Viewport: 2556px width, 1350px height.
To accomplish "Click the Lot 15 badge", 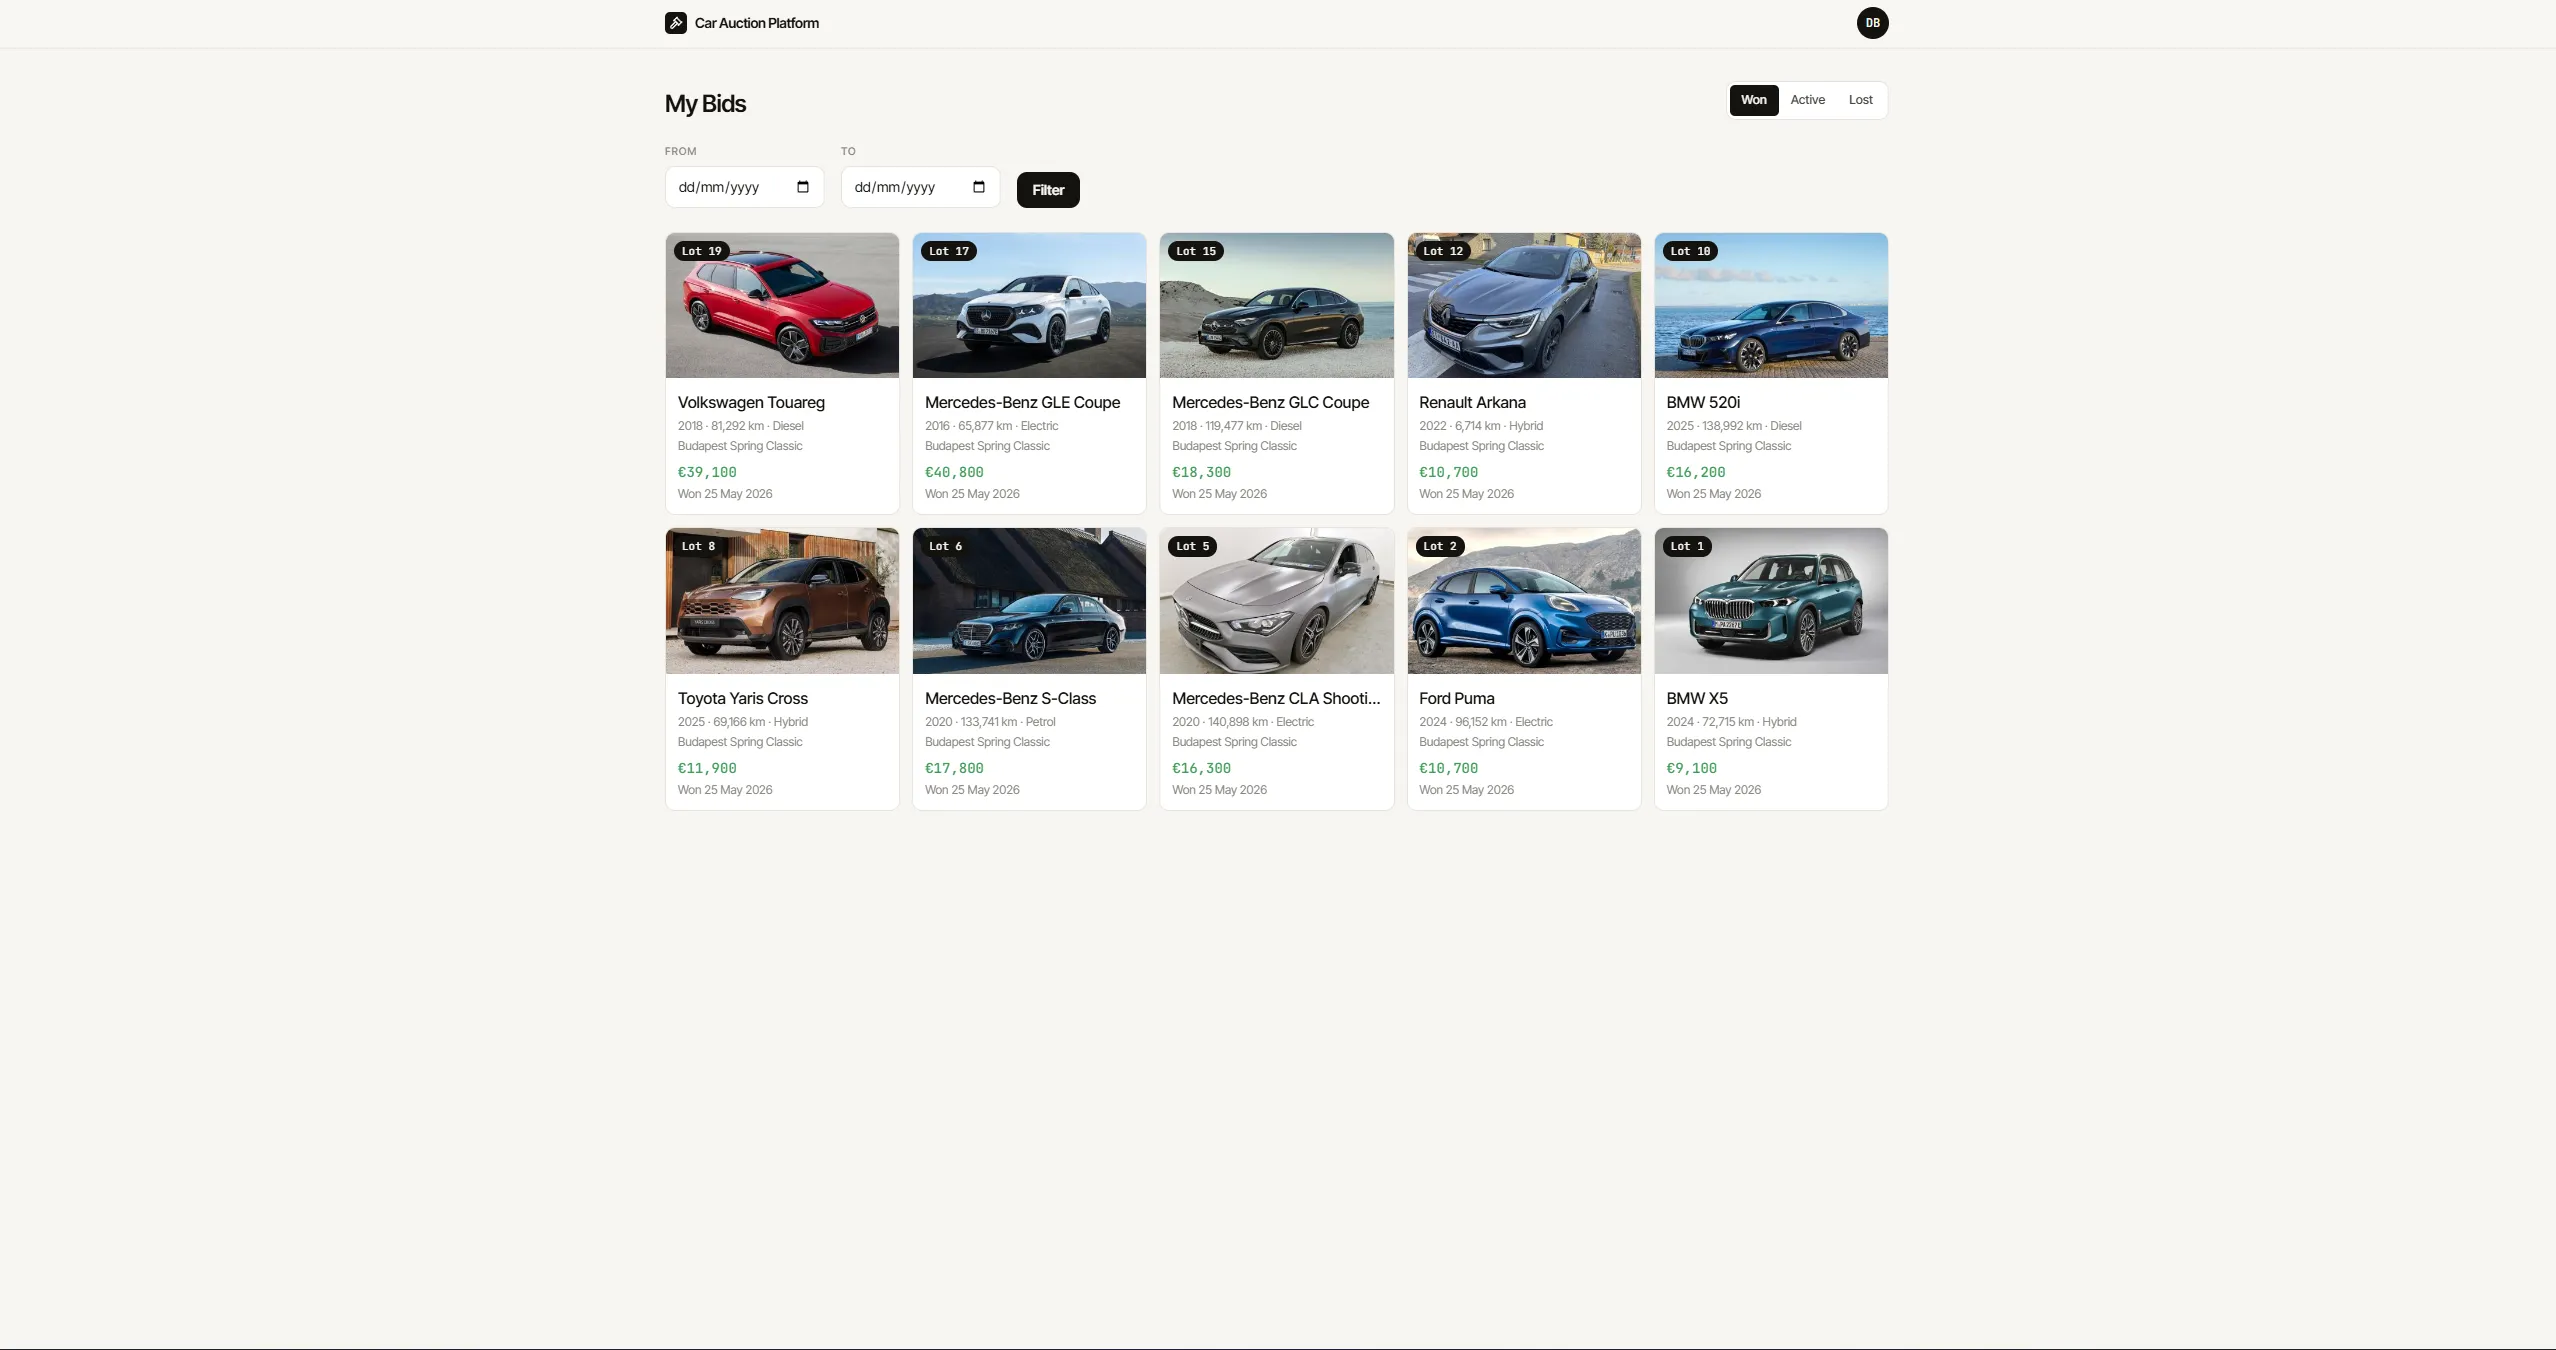I will (x=1196, y=251).
